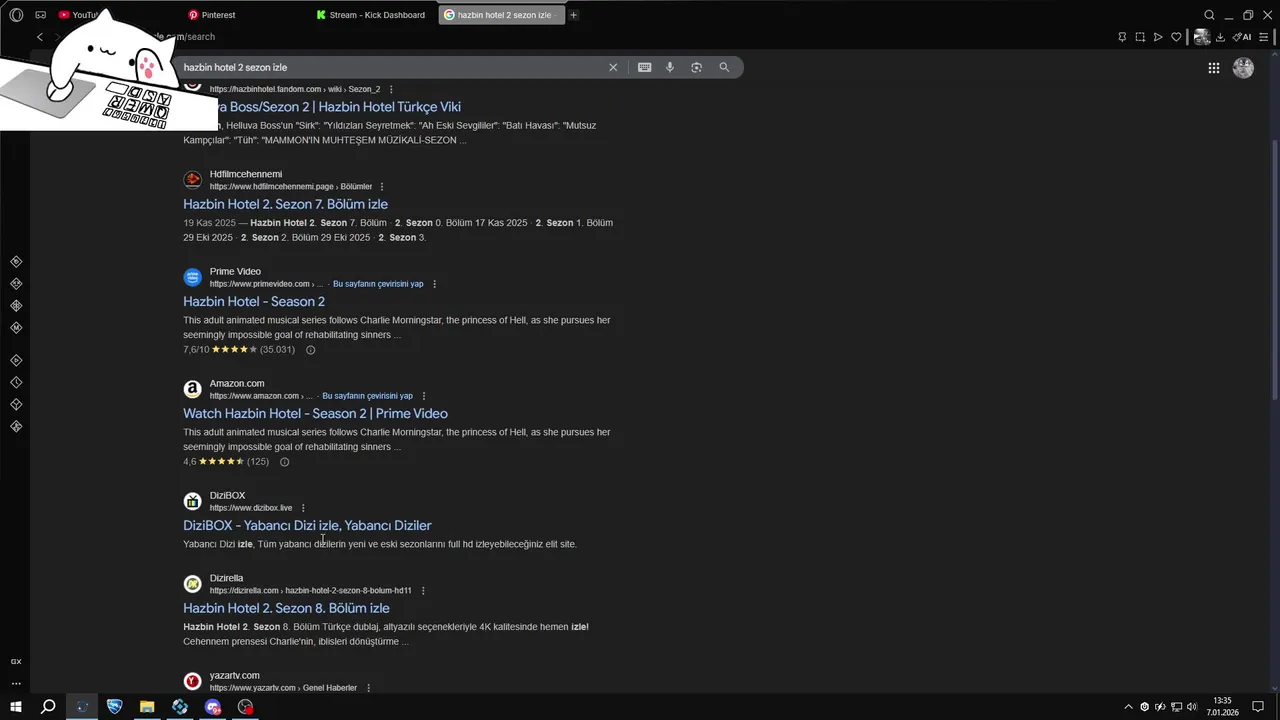Open the taskbar volume control
Image resolution: width=1280 pixels, height=720 pixels.
pos(1192,707)
